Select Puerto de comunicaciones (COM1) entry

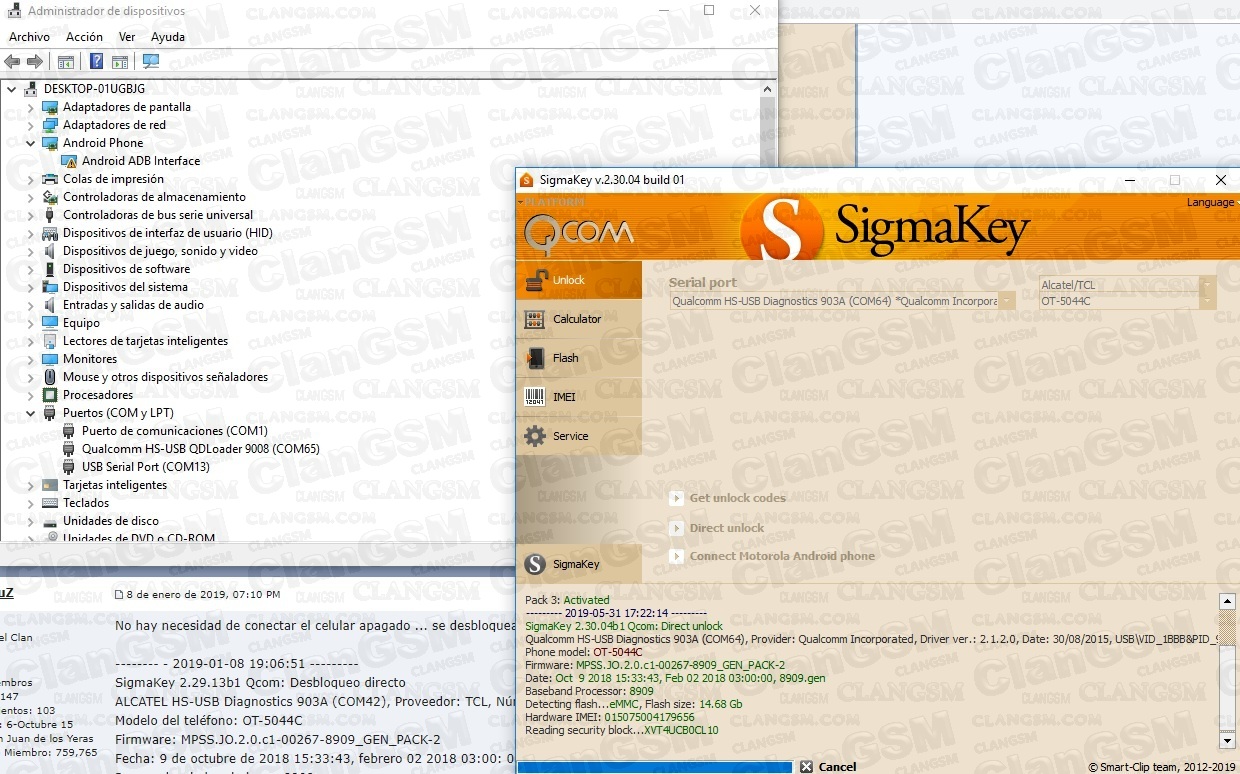pyautogui.click(x=175, y=431)
